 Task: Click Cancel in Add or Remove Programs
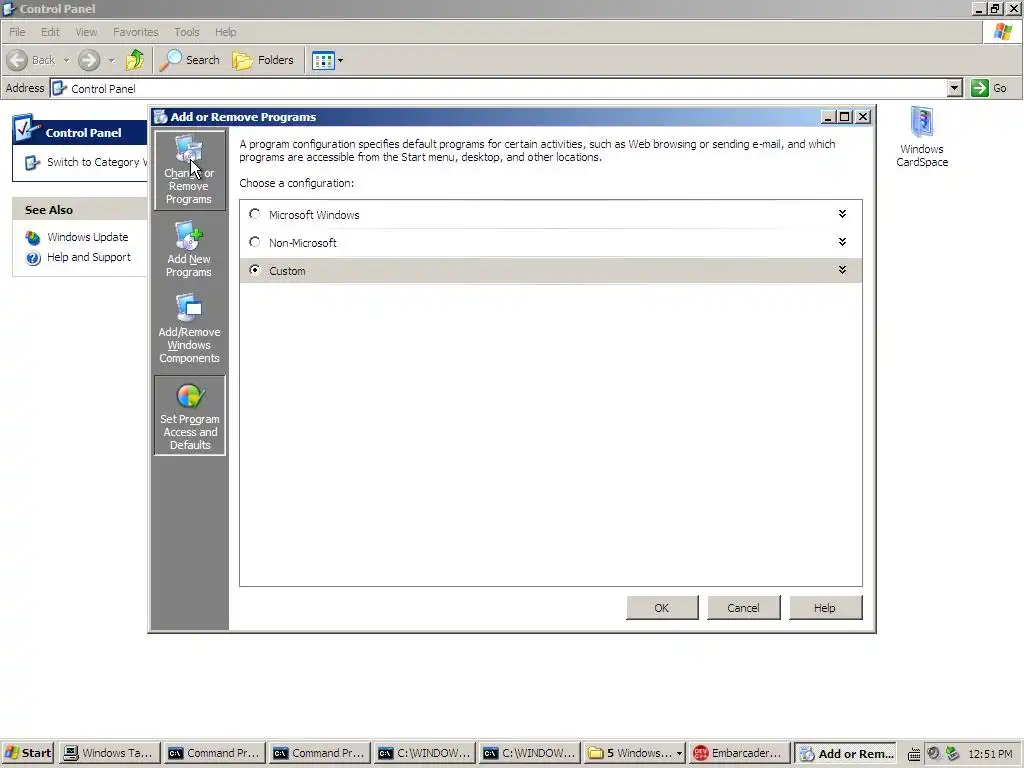(743, 607)
